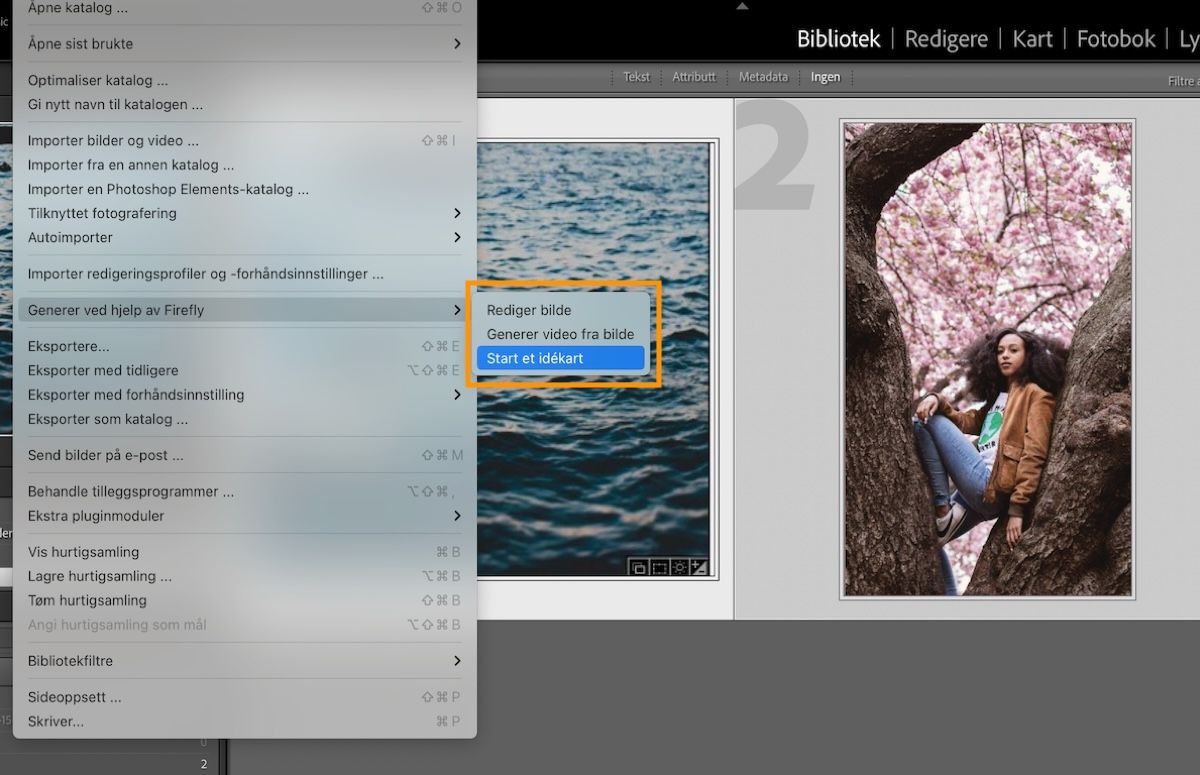Click the develop adjustments badge on ocean thumbnail
This screenshot has height=775, width=1200.
click(x=680, y=567)
